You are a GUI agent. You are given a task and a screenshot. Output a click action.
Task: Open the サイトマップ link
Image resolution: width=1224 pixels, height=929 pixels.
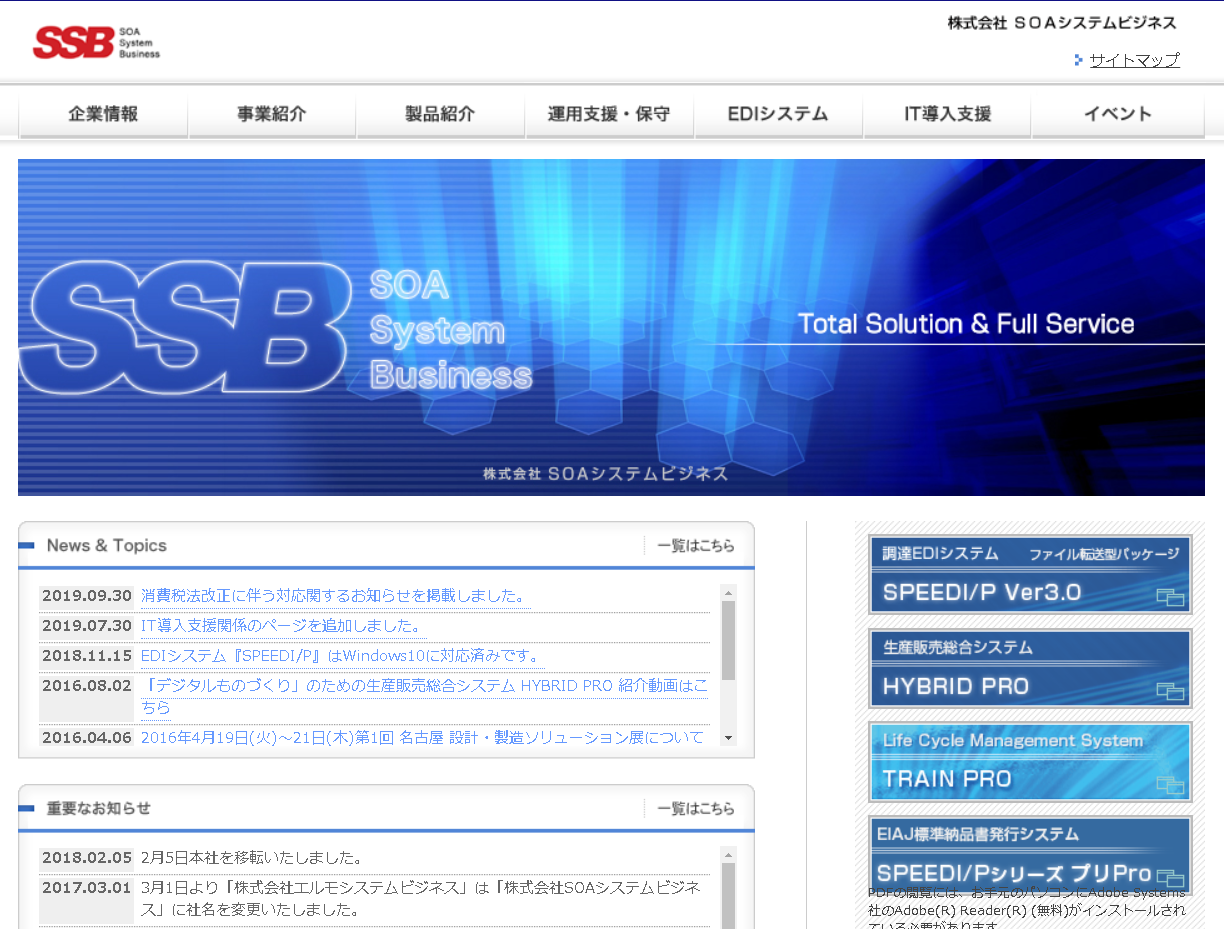coord(1134,60)
